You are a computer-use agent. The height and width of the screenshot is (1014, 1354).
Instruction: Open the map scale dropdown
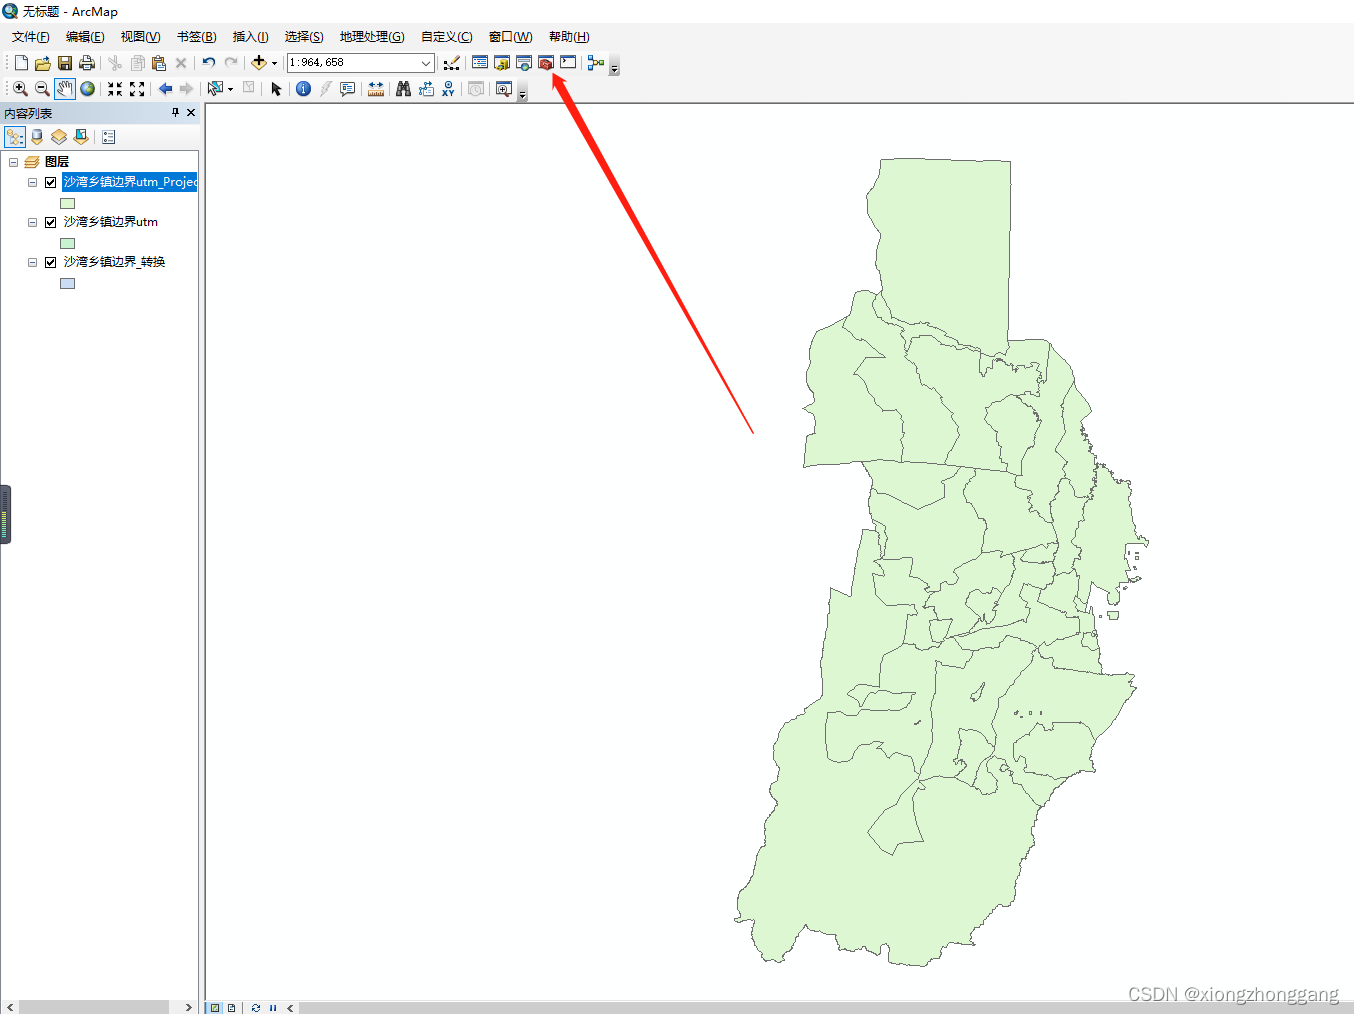[426, 62]
